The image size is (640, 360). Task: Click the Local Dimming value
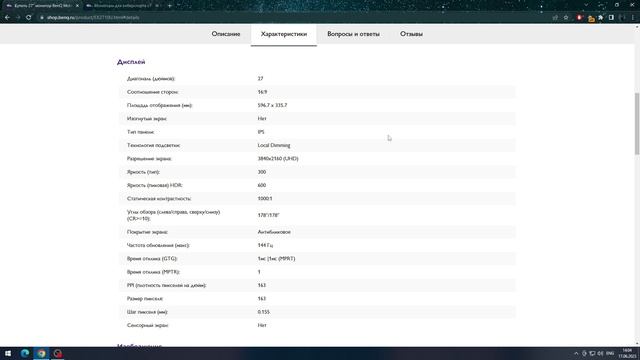[274, 145]
